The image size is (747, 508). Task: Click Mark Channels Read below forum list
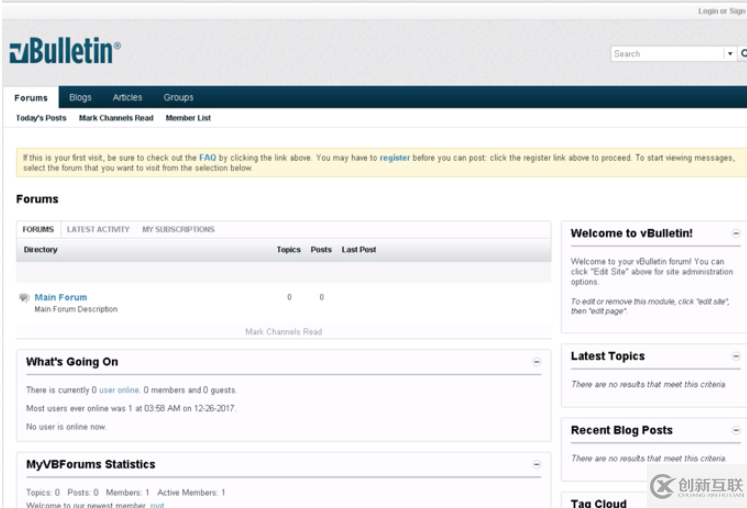coord(283,332)
